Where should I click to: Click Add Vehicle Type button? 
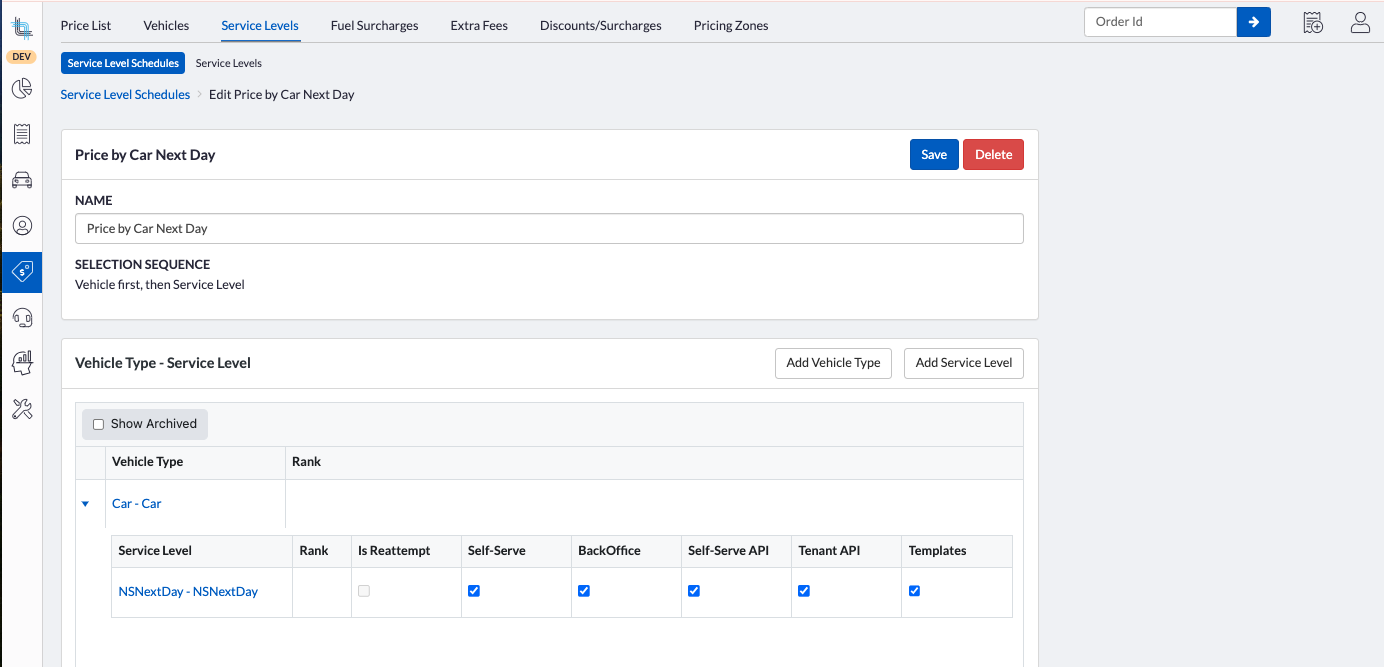click(833, 363)
